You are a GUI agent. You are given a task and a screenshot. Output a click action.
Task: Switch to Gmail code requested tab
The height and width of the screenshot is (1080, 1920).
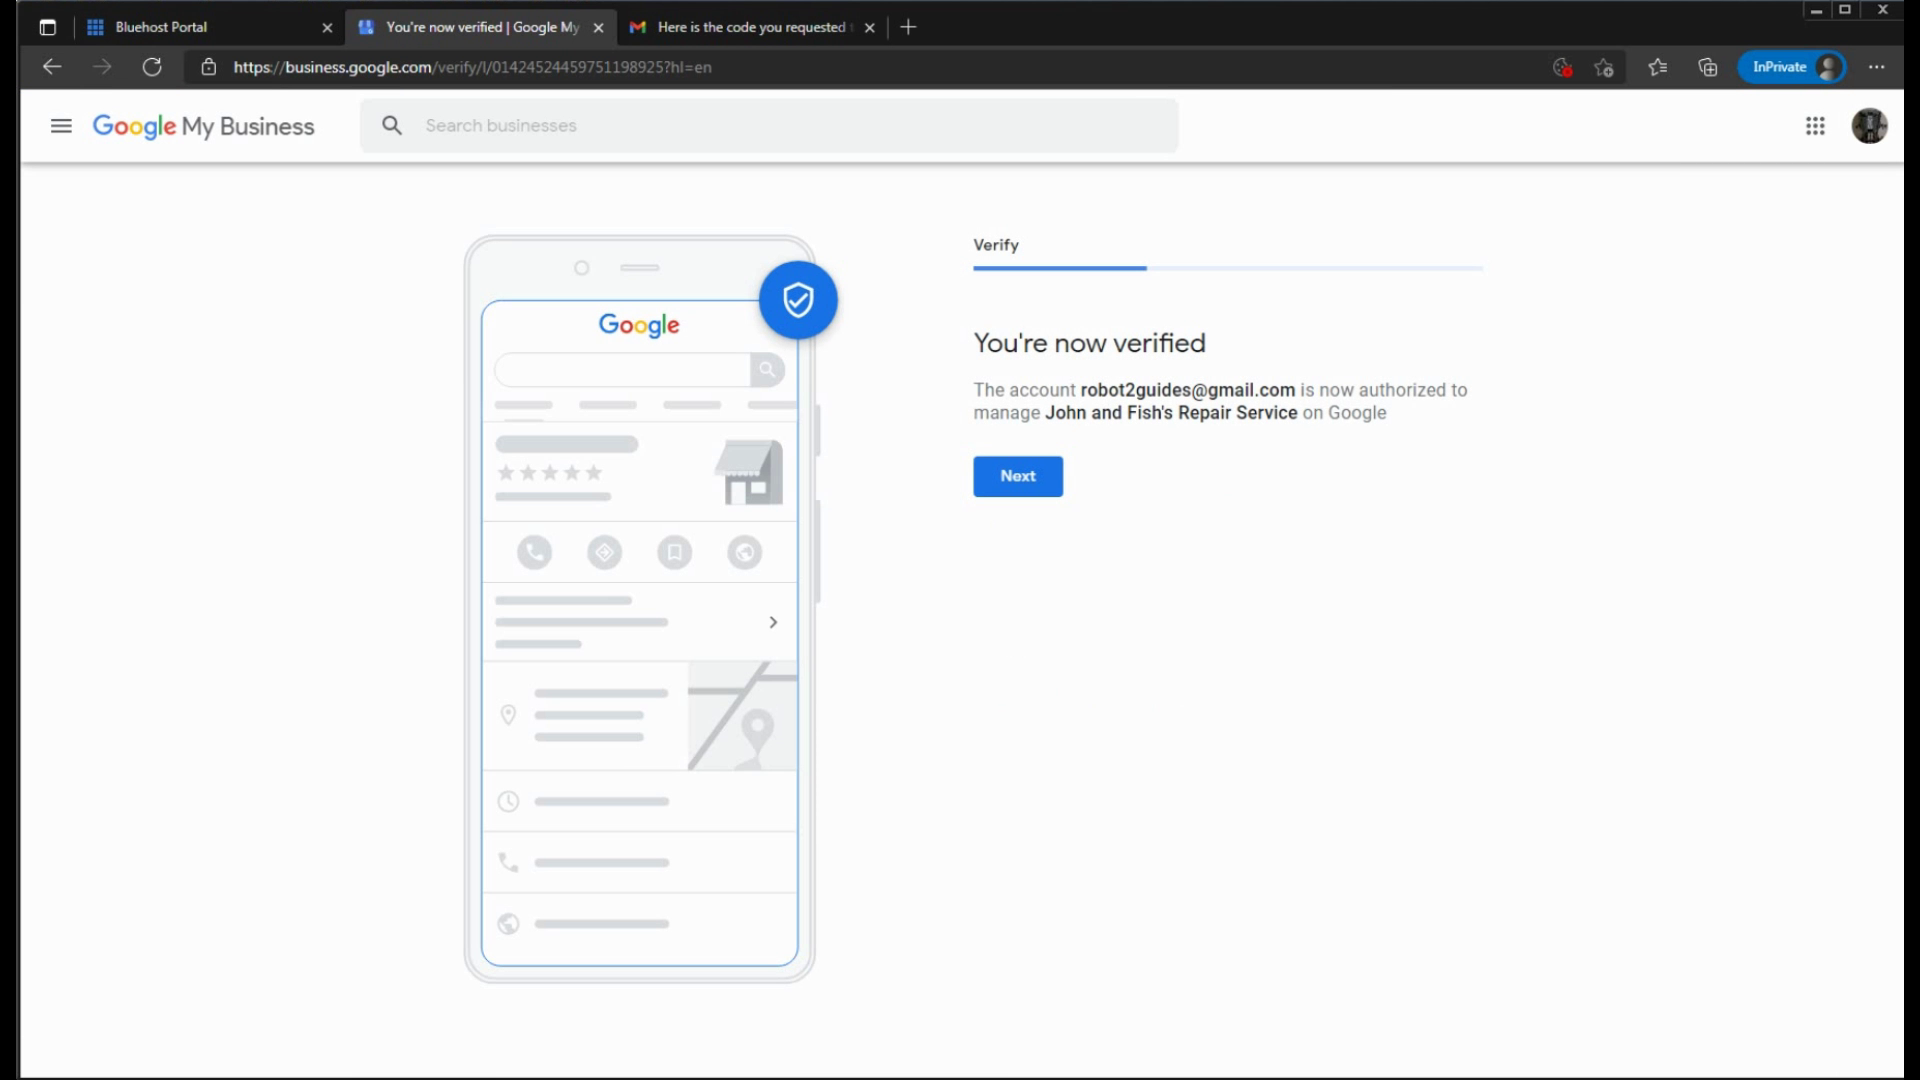(x=750, y=27)
